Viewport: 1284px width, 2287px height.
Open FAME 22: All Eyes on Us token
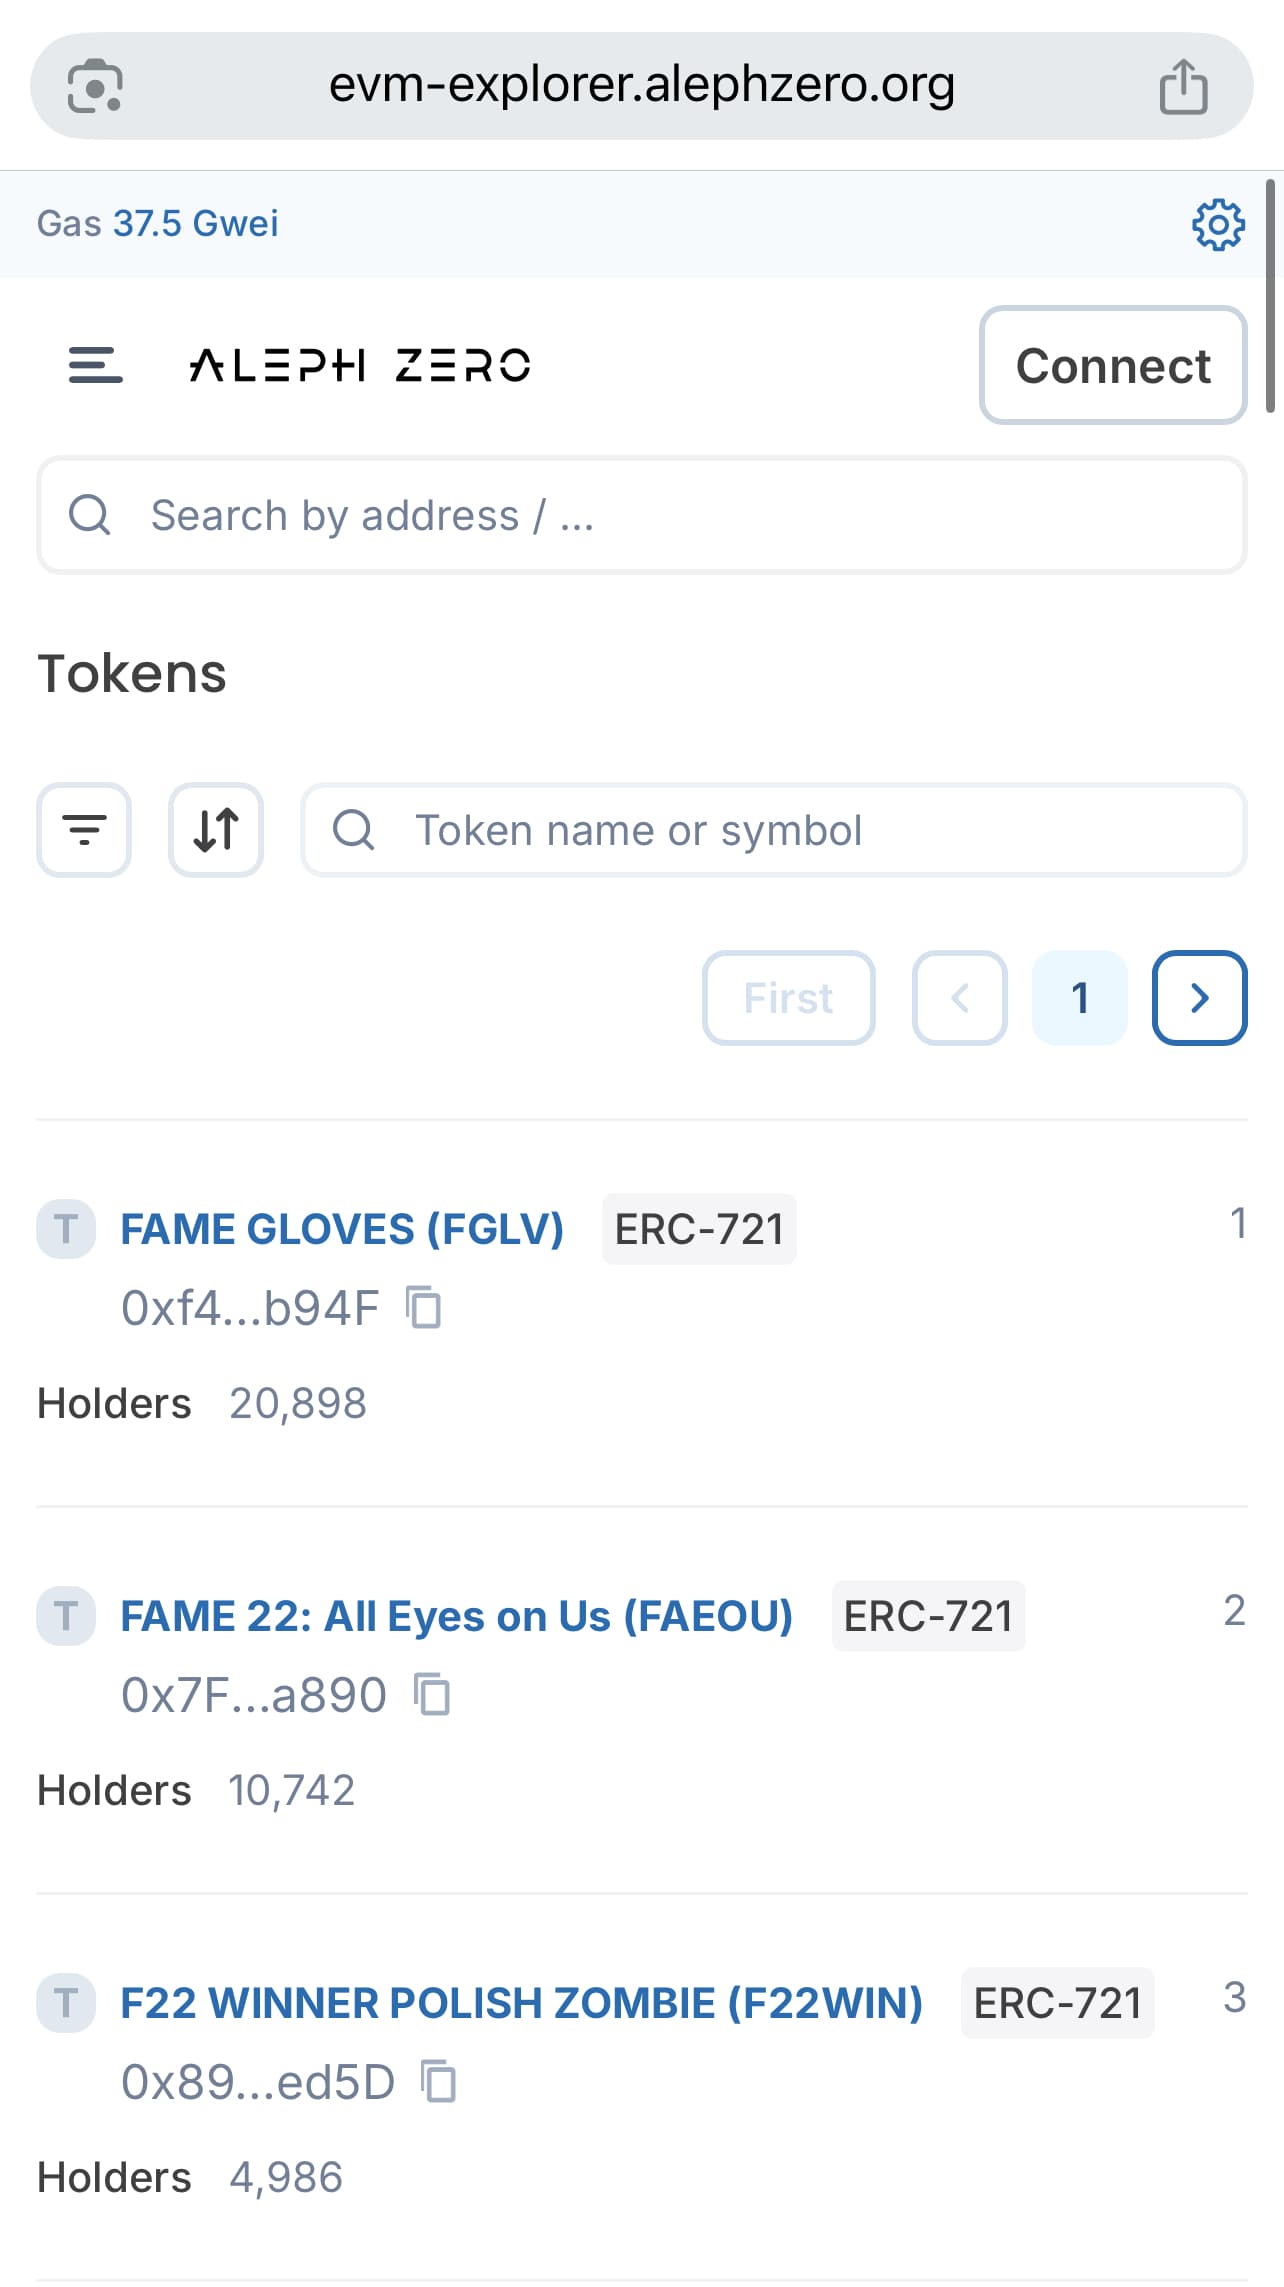(x=456, y=1616)
